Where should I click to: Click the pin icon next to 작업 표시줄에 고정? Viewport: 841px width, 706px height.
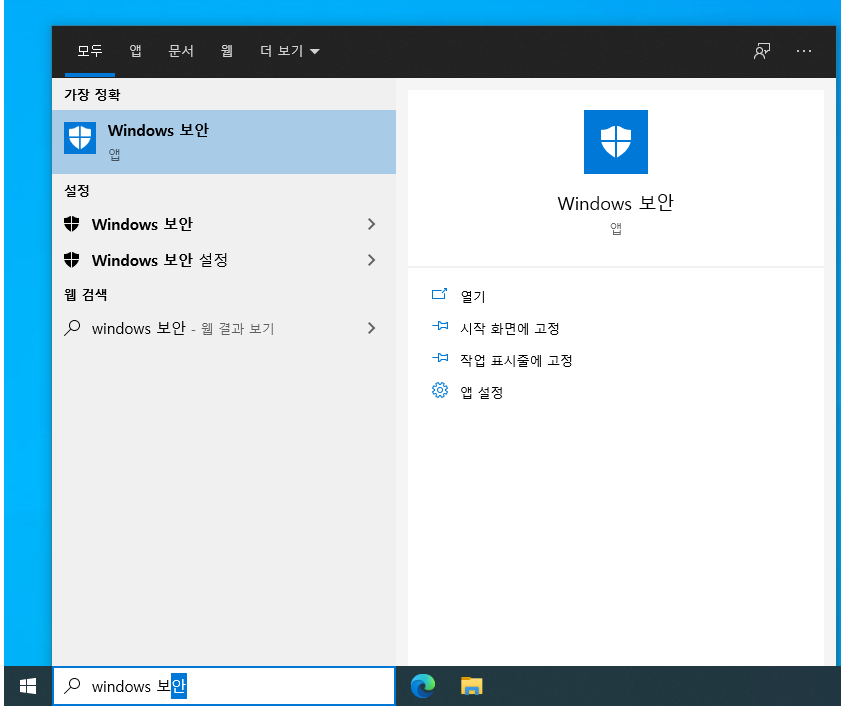coord(440,357)
